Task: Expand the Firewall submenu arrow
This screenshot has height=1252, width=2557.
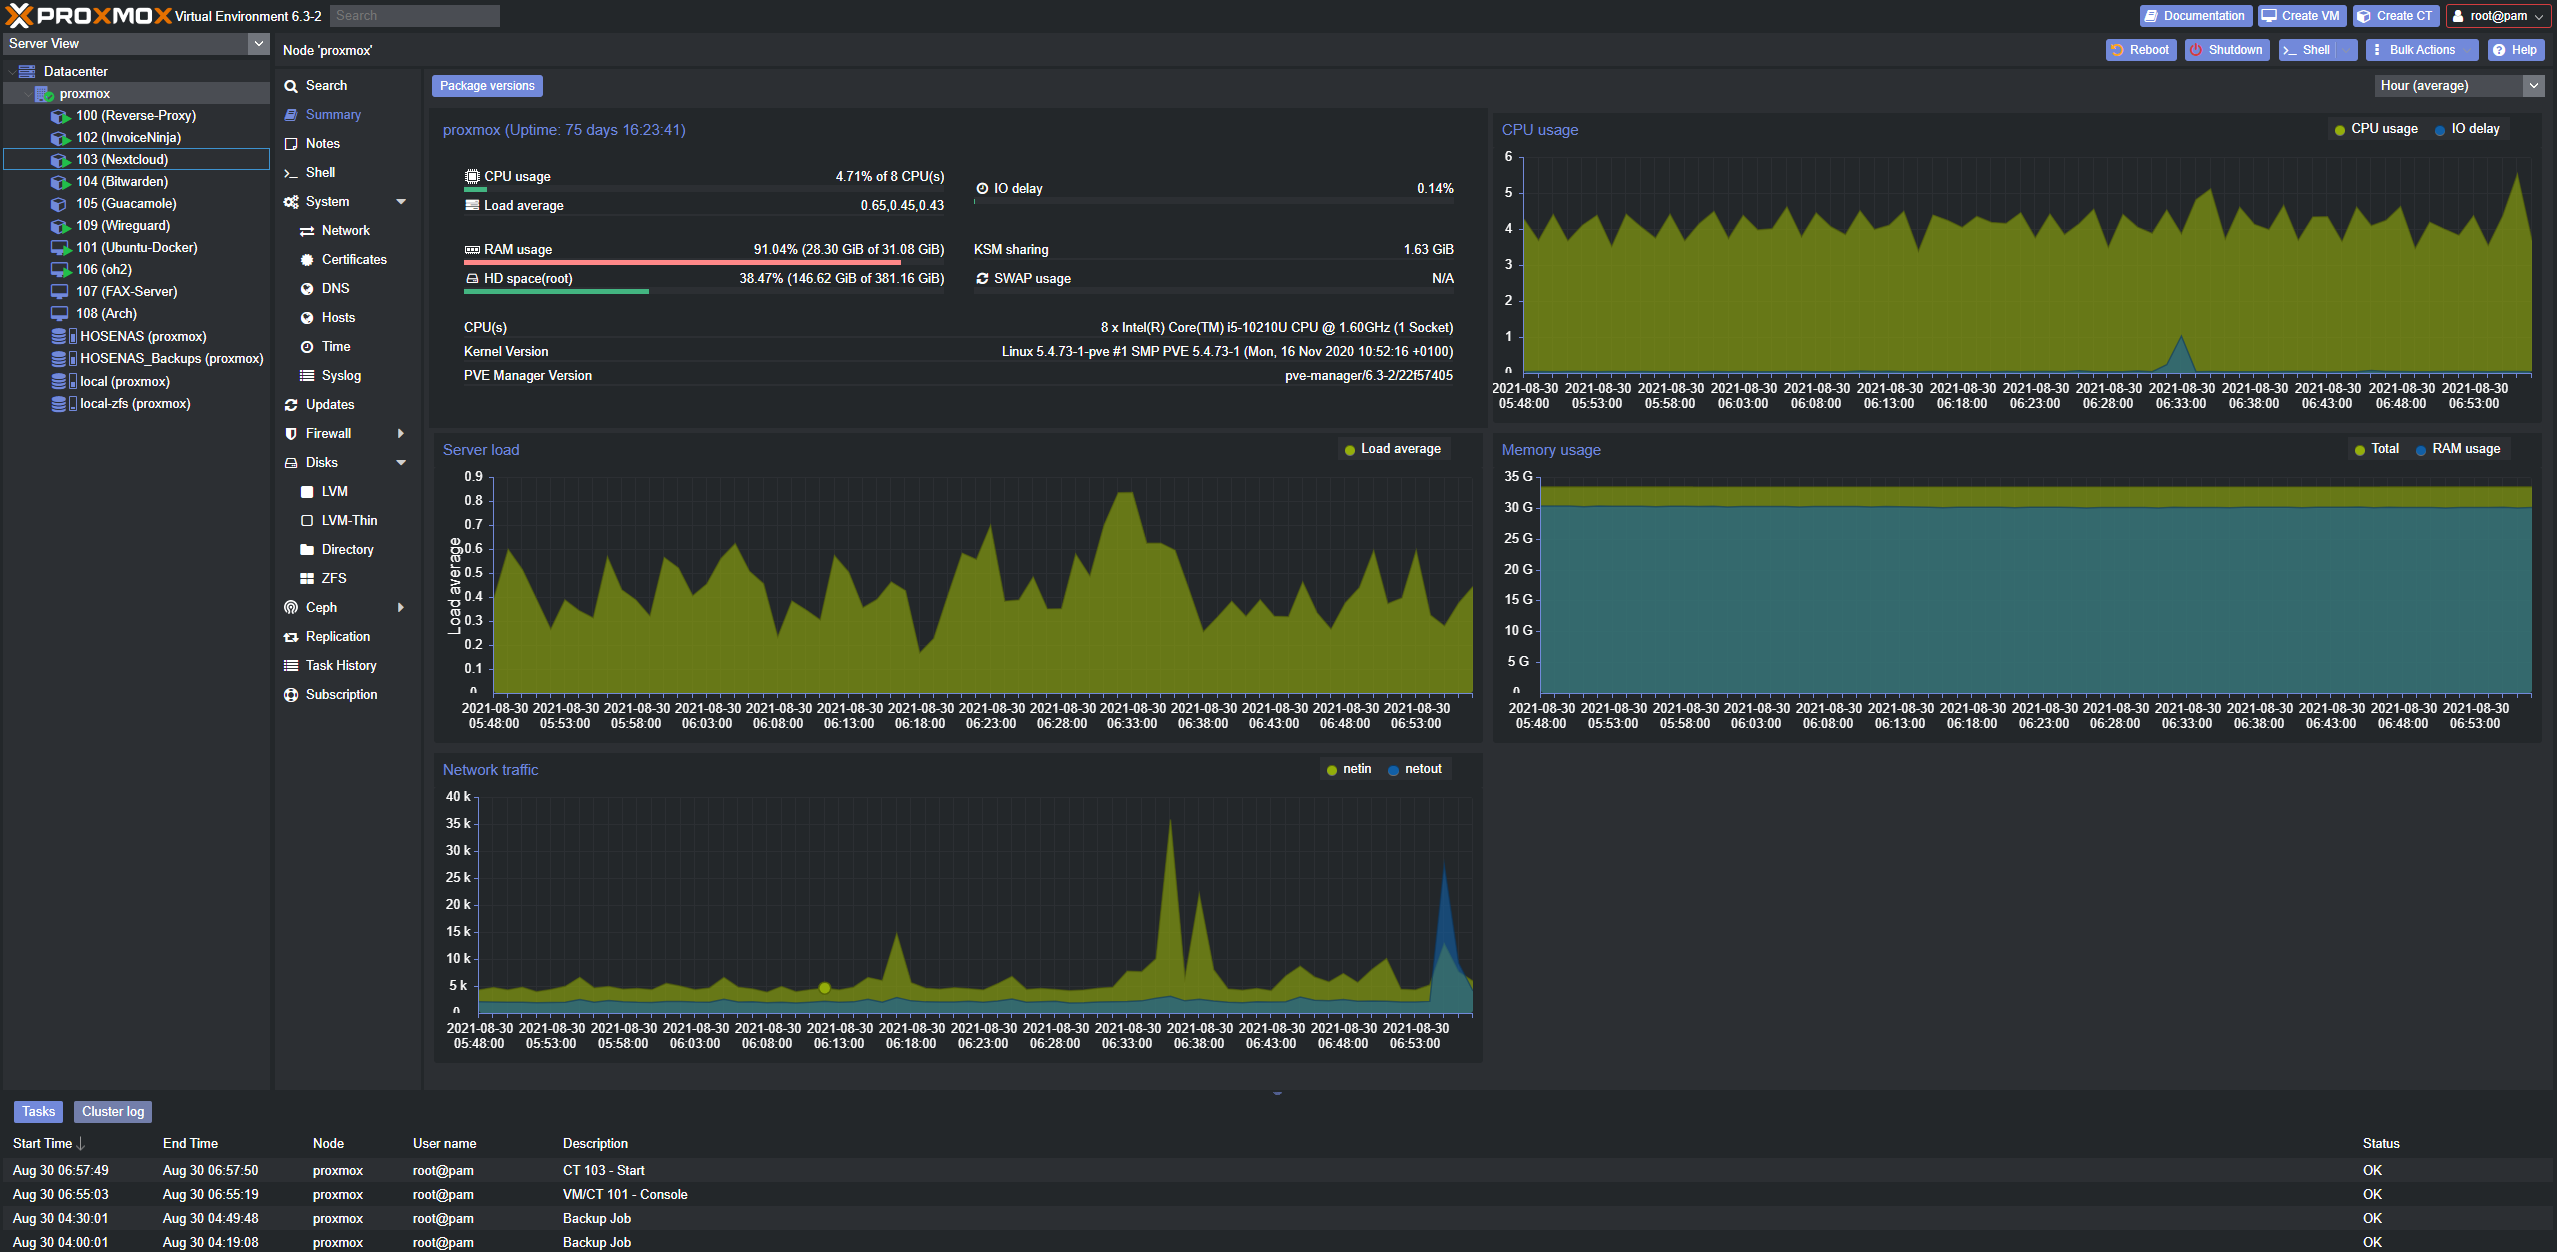Action: click(402, 434)
